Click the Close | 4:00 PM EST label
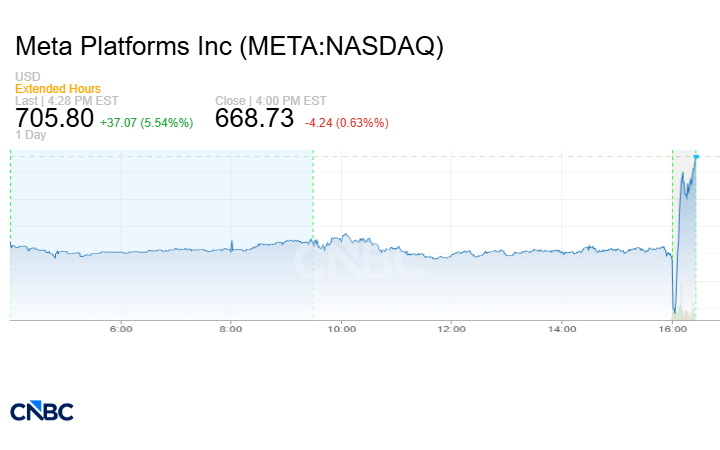The image size is (720, 450). (x=271, y=100)
